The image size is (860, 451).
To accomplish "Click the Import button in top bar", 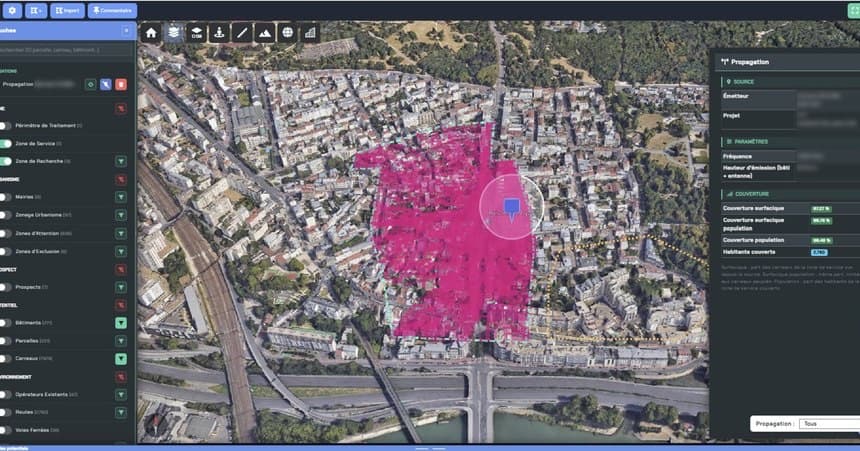I will click(x=67, y=10).
